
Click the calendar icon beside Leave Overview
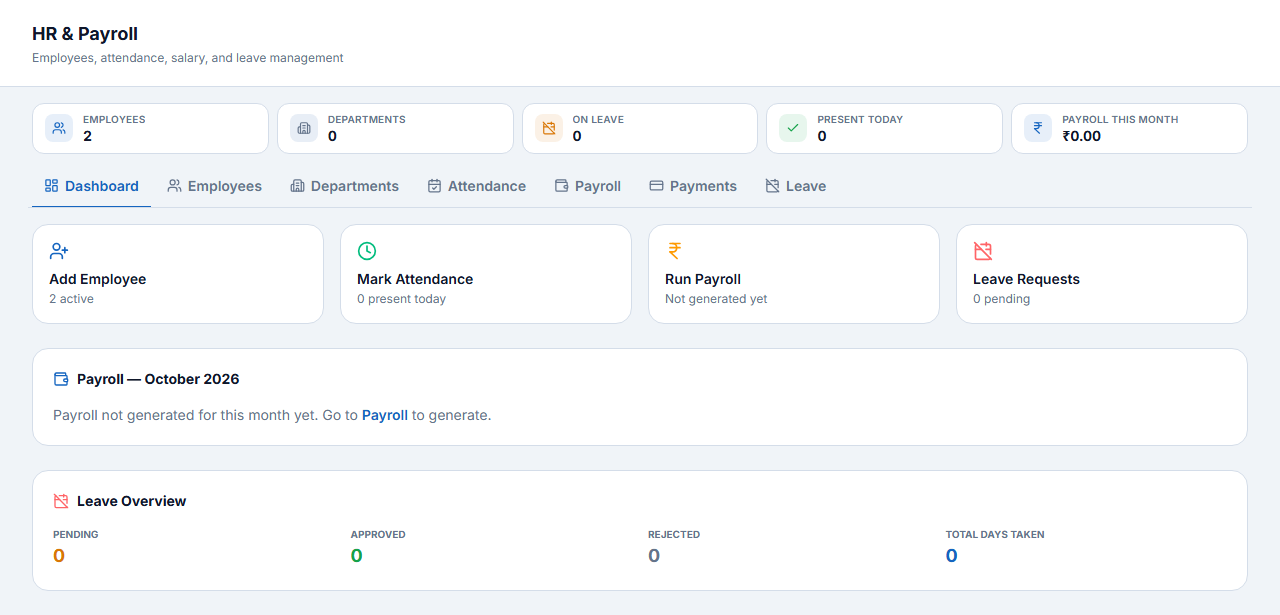click(x=61, y=501)
